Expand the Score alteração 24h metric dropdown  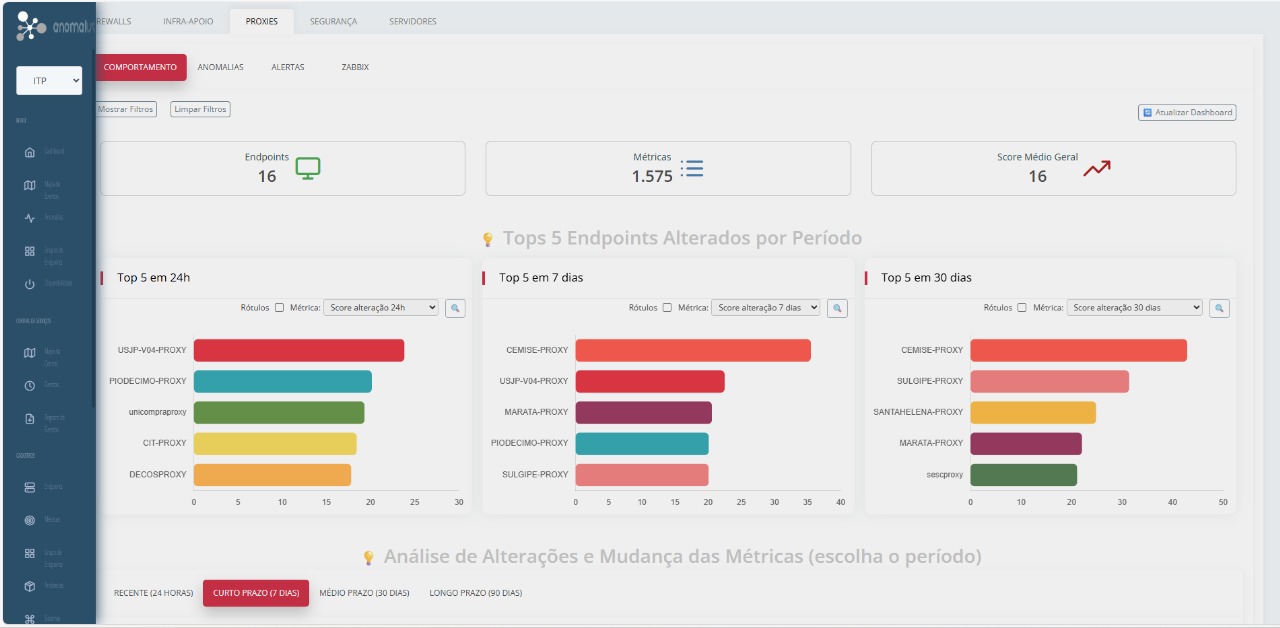(381, 308)
